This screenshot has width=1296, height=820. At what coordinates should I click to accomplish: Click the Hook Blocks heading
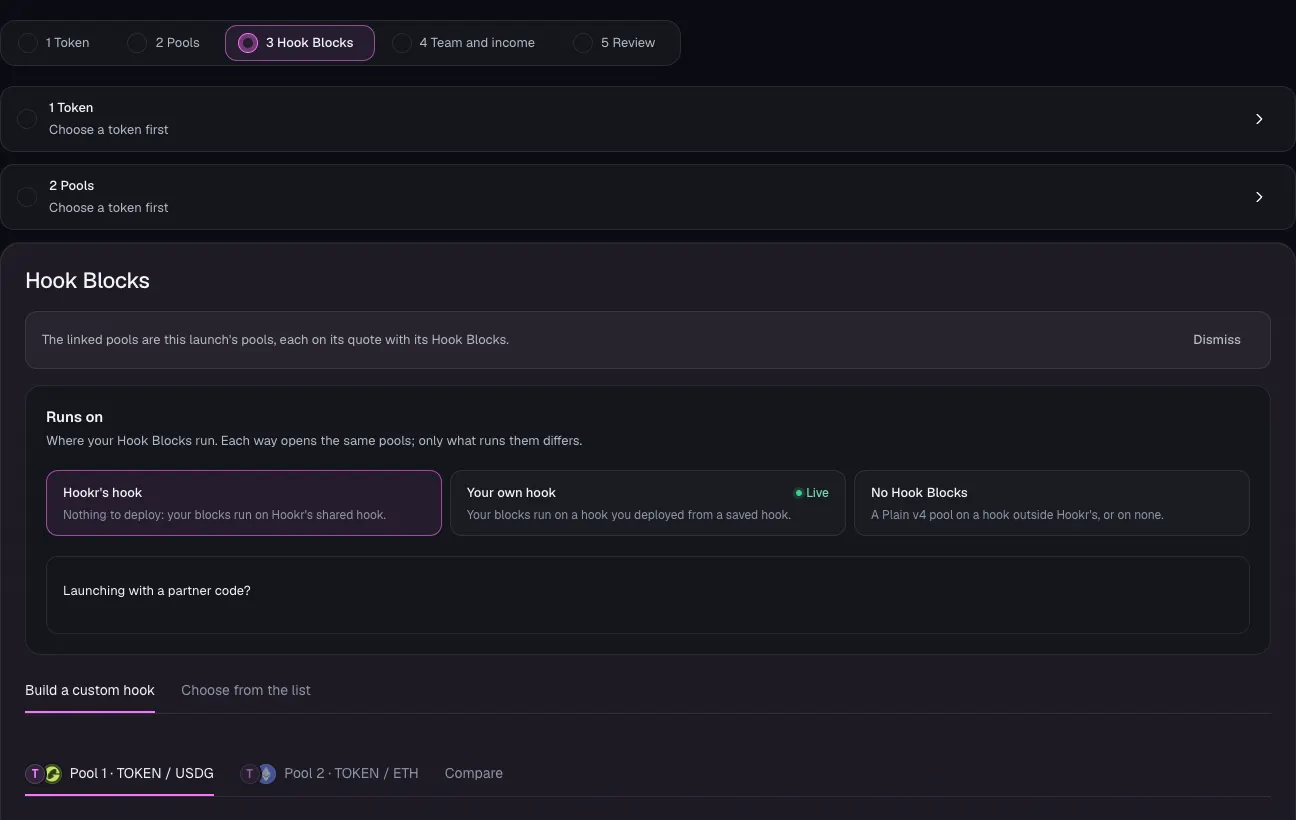click(x=87, y=281)
